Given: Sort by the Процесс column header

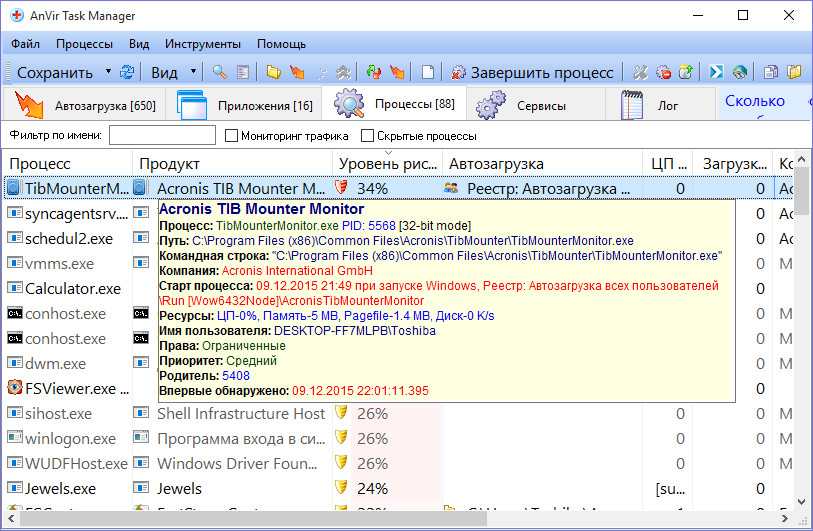Looking at the screenshot, I should click(x=68, y=164).
